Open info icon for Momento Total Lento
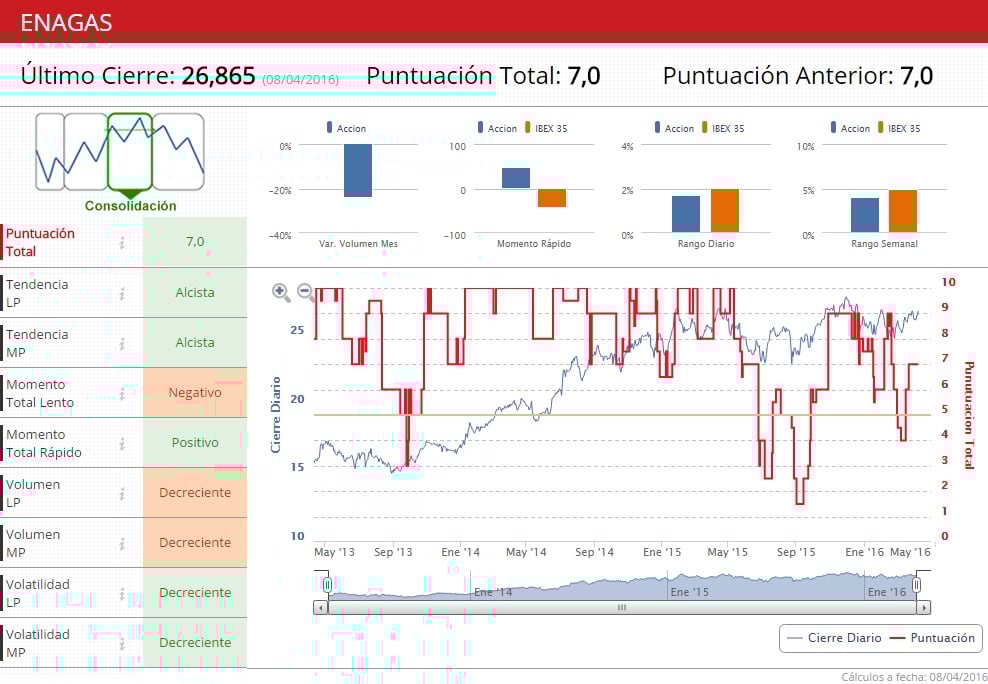Screen dimensions: 988x684 (122, 394)
